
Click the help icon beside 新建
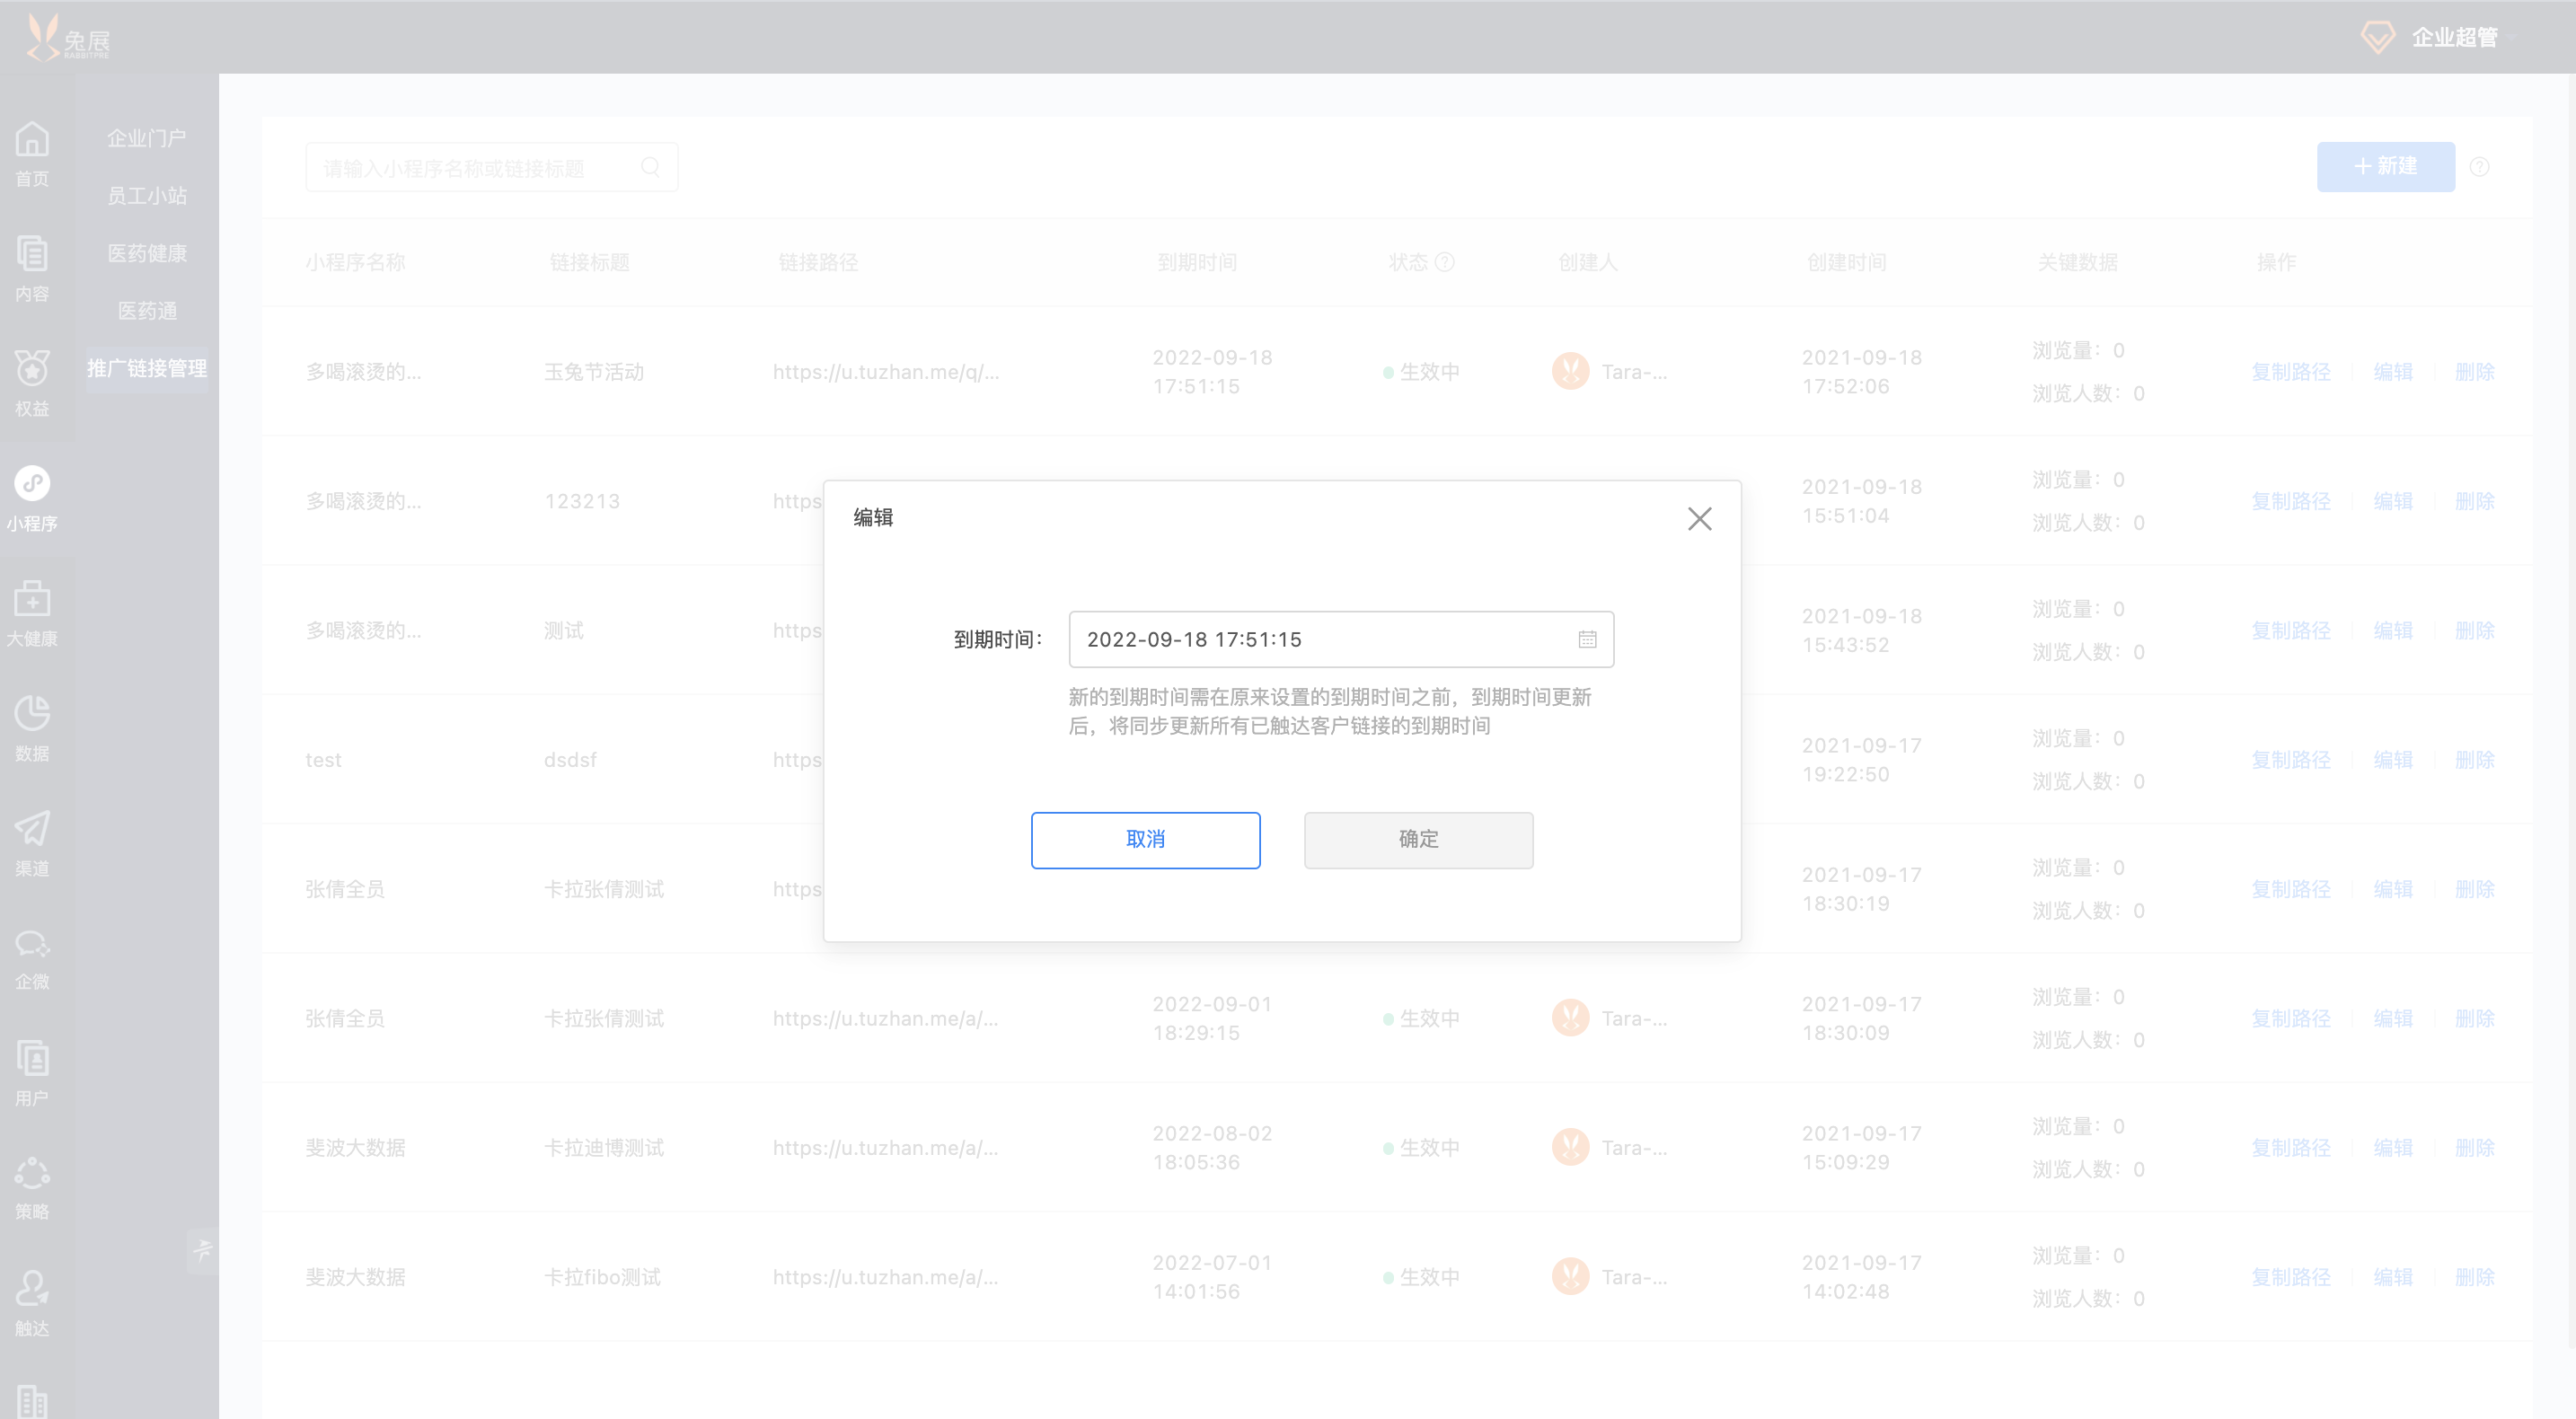2479,167
